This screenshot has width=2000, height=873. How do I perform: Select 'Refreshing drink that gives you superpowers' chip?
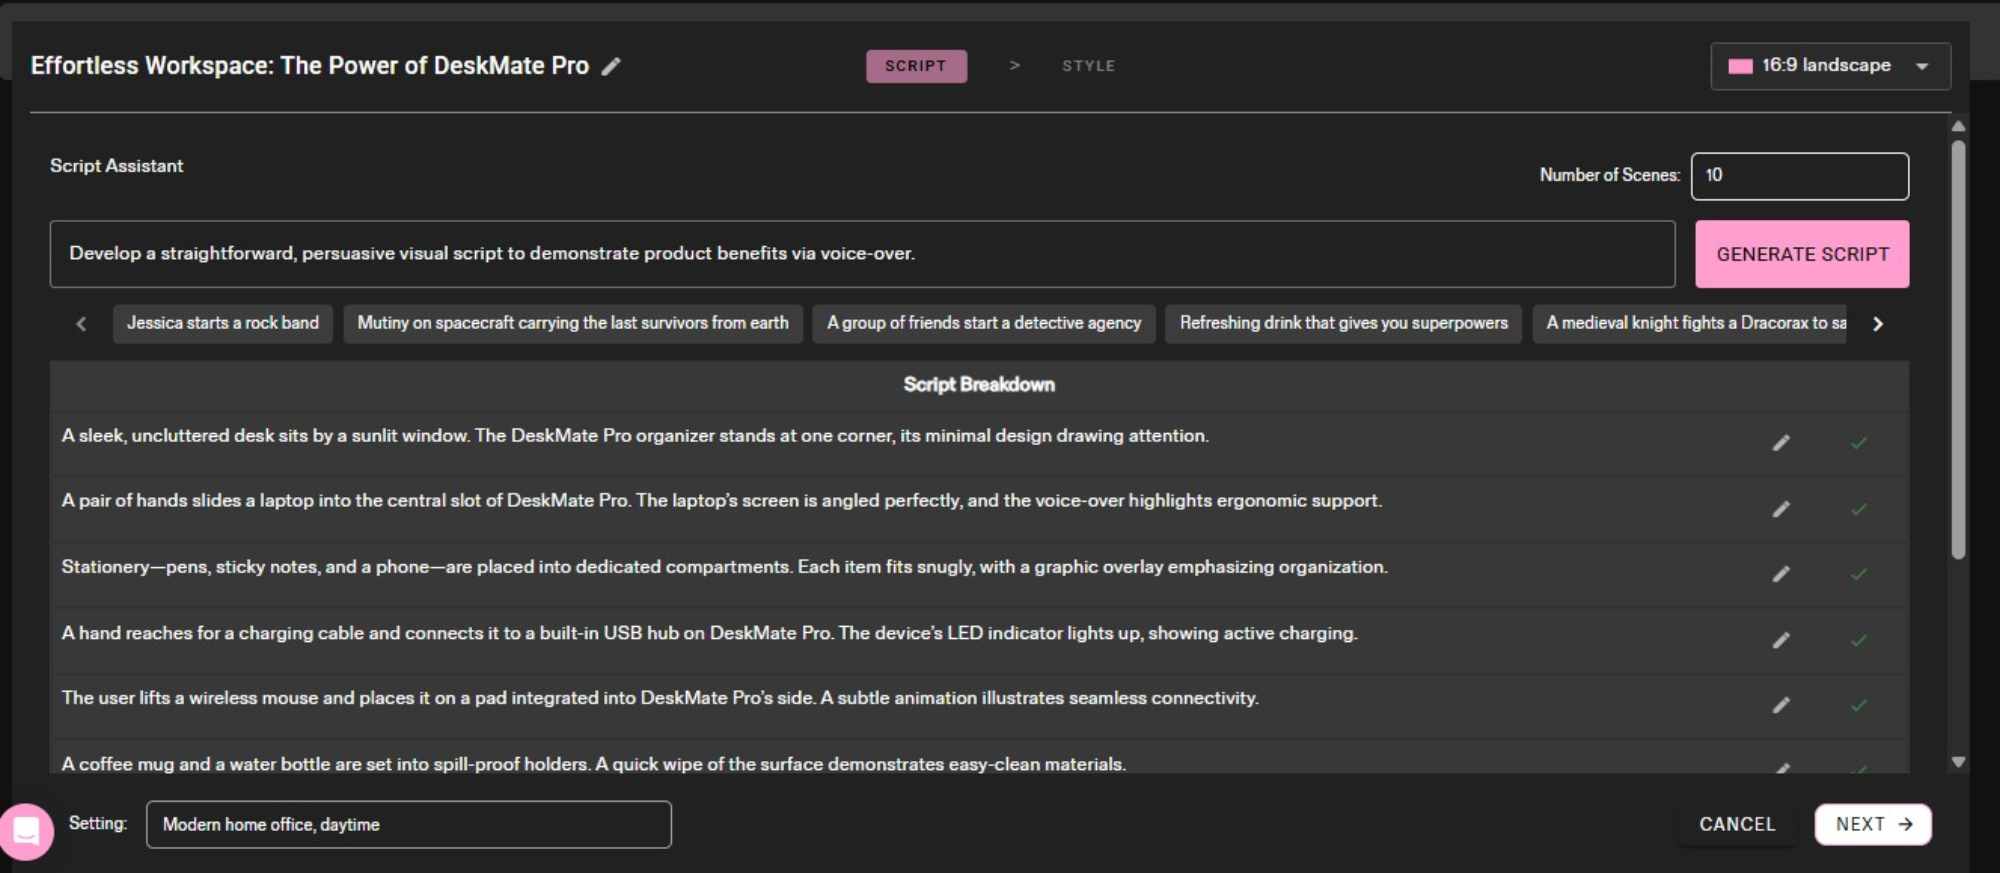tap(1343, 324)
